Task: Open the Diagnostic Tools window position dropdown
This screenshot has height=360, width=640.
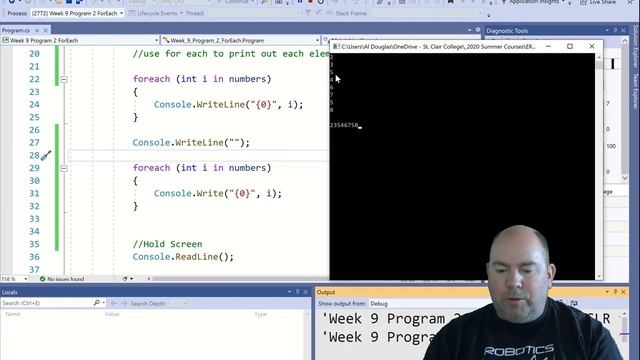Action: [x=607, y=30]
